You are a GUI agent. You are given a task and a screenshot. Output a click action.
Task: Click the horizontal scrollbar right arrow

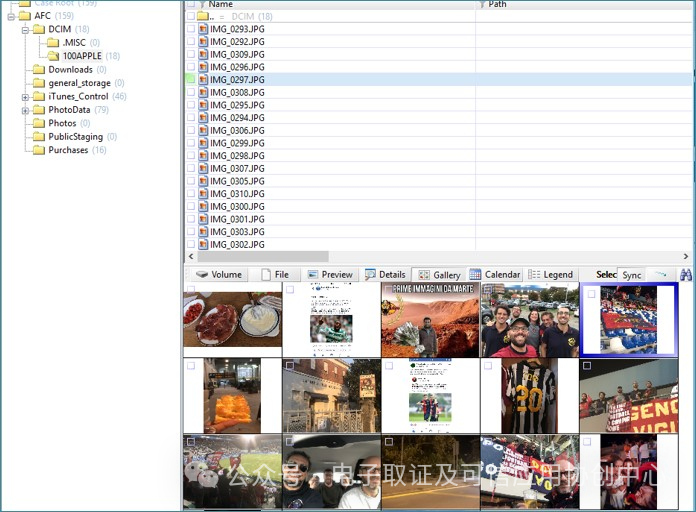[686, 257]
